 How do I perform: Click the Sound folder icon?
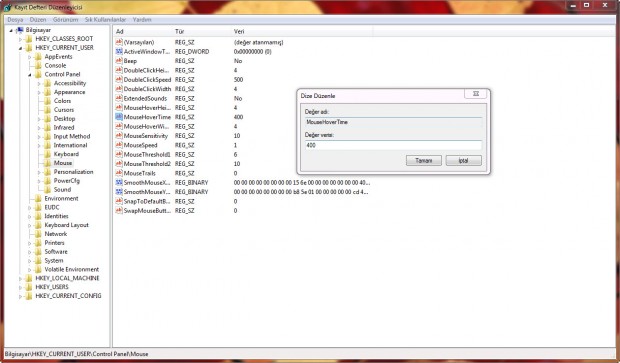47,189
